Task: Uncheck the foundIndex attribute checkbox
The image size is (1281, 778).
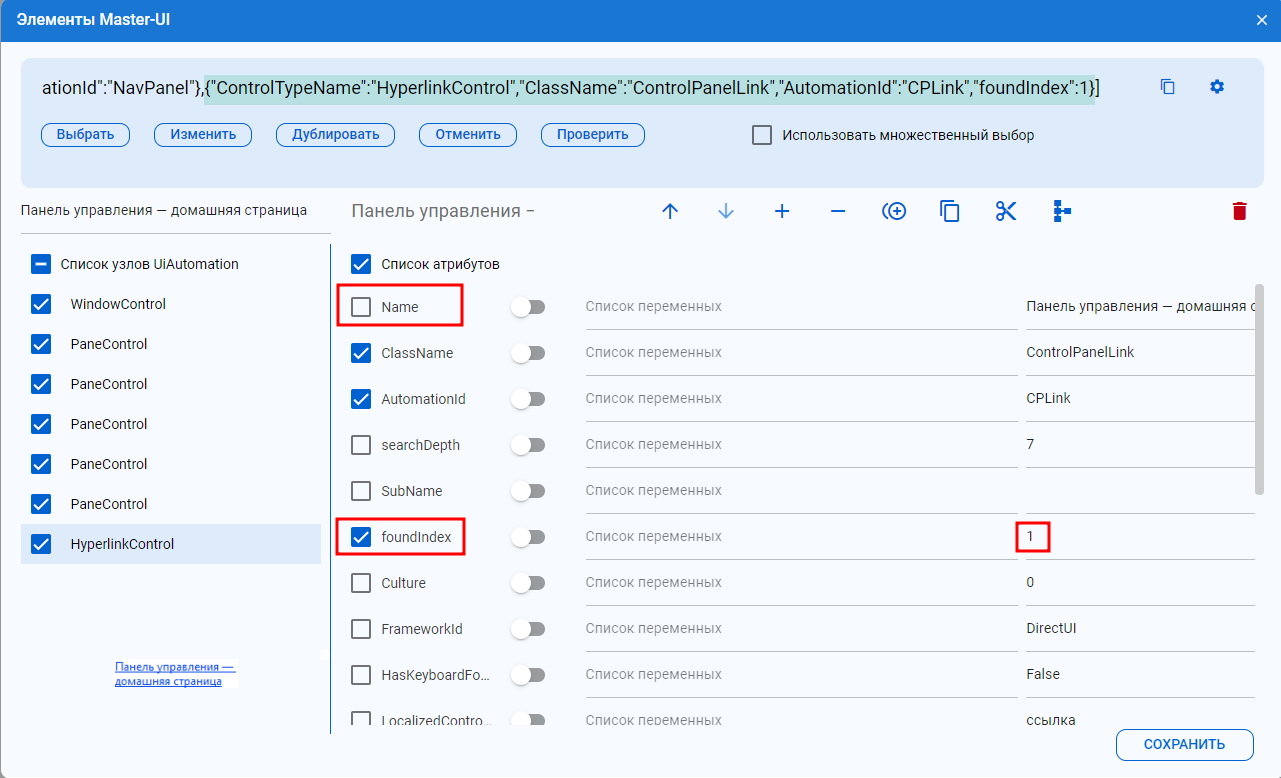Action: coord(361,537)
